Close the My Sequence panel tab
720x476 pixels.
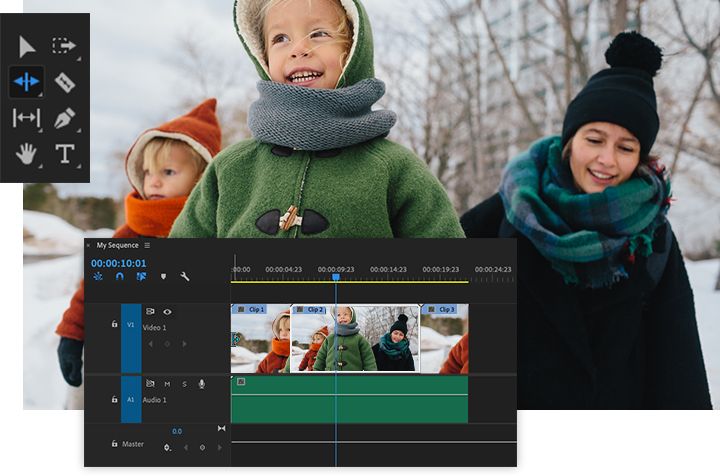89,246
